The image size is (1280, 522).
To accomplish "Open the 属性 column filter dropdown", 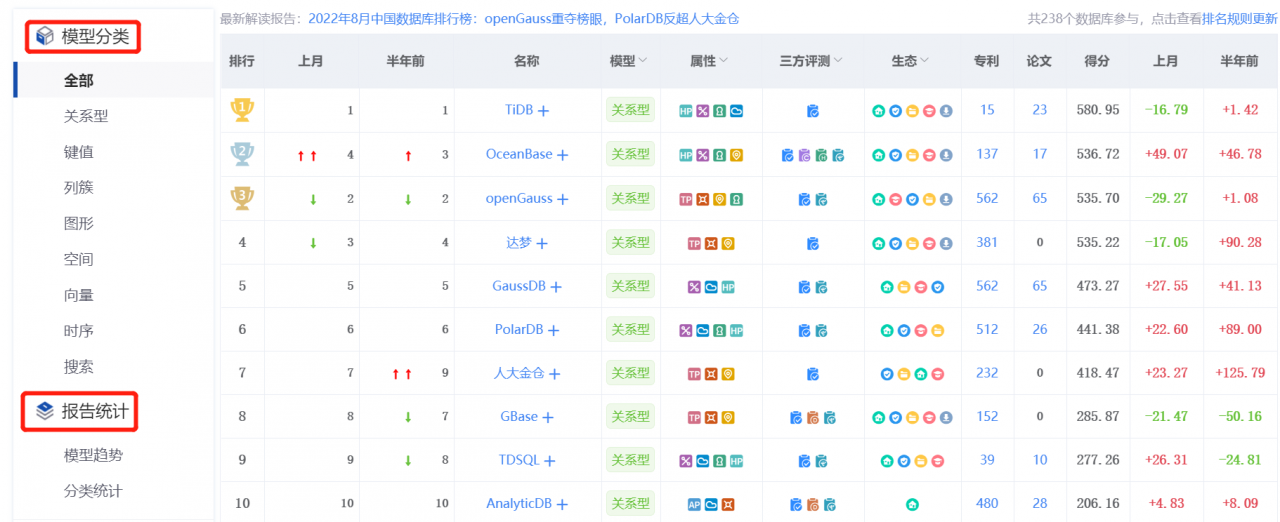I will pos(723,61).
